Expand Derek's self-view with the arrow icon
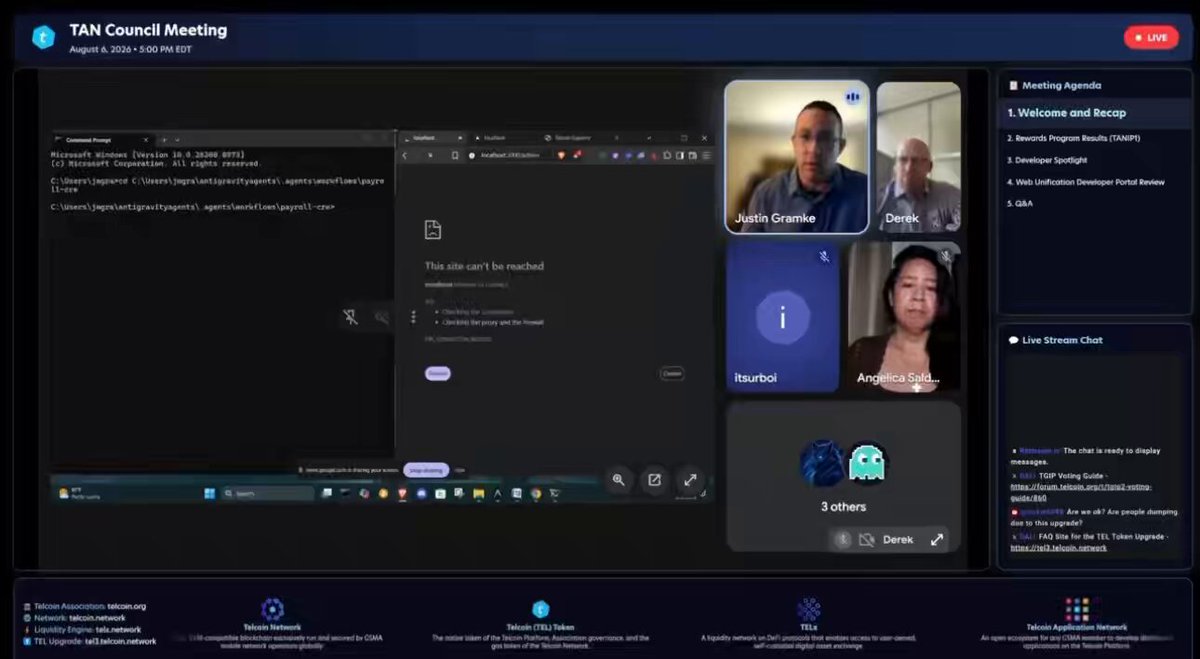Image resolution: width=1200 pixels, height=659 pixels. tap(937, 540)
